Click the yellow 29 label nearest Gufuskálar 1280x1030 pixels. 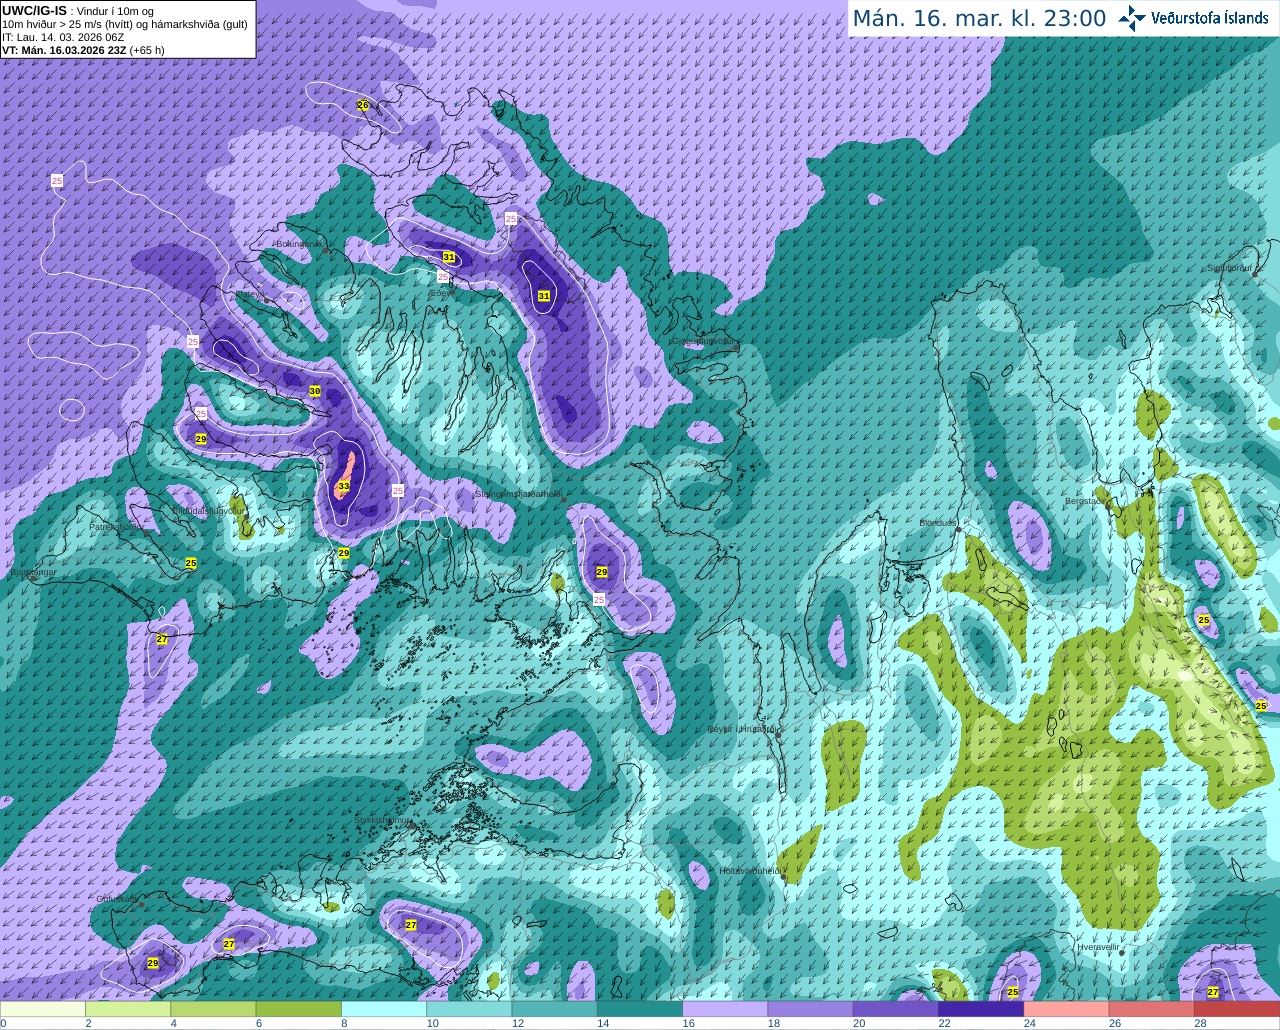point(153,963)
